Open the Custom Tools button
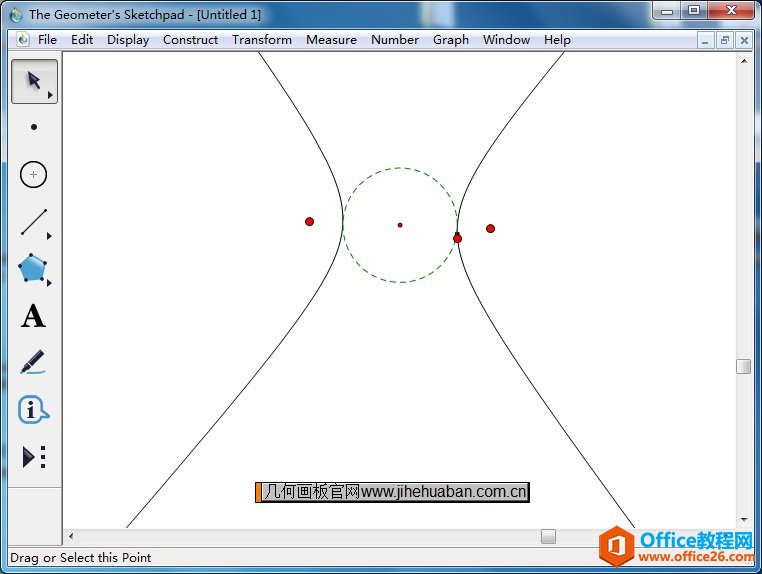Viewport: 762px width, 574px height. coord(34,457)
